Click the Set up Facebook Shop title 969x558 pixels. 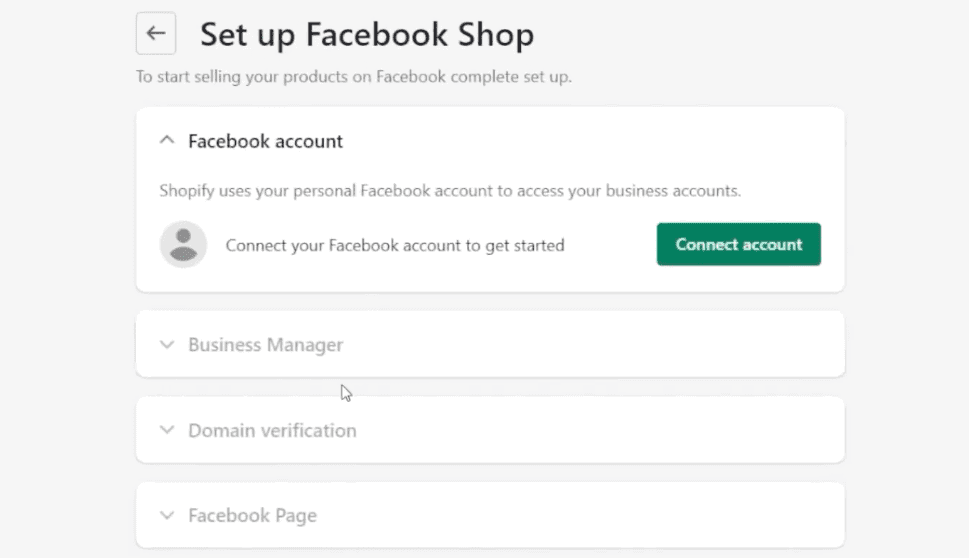[367, 34]
